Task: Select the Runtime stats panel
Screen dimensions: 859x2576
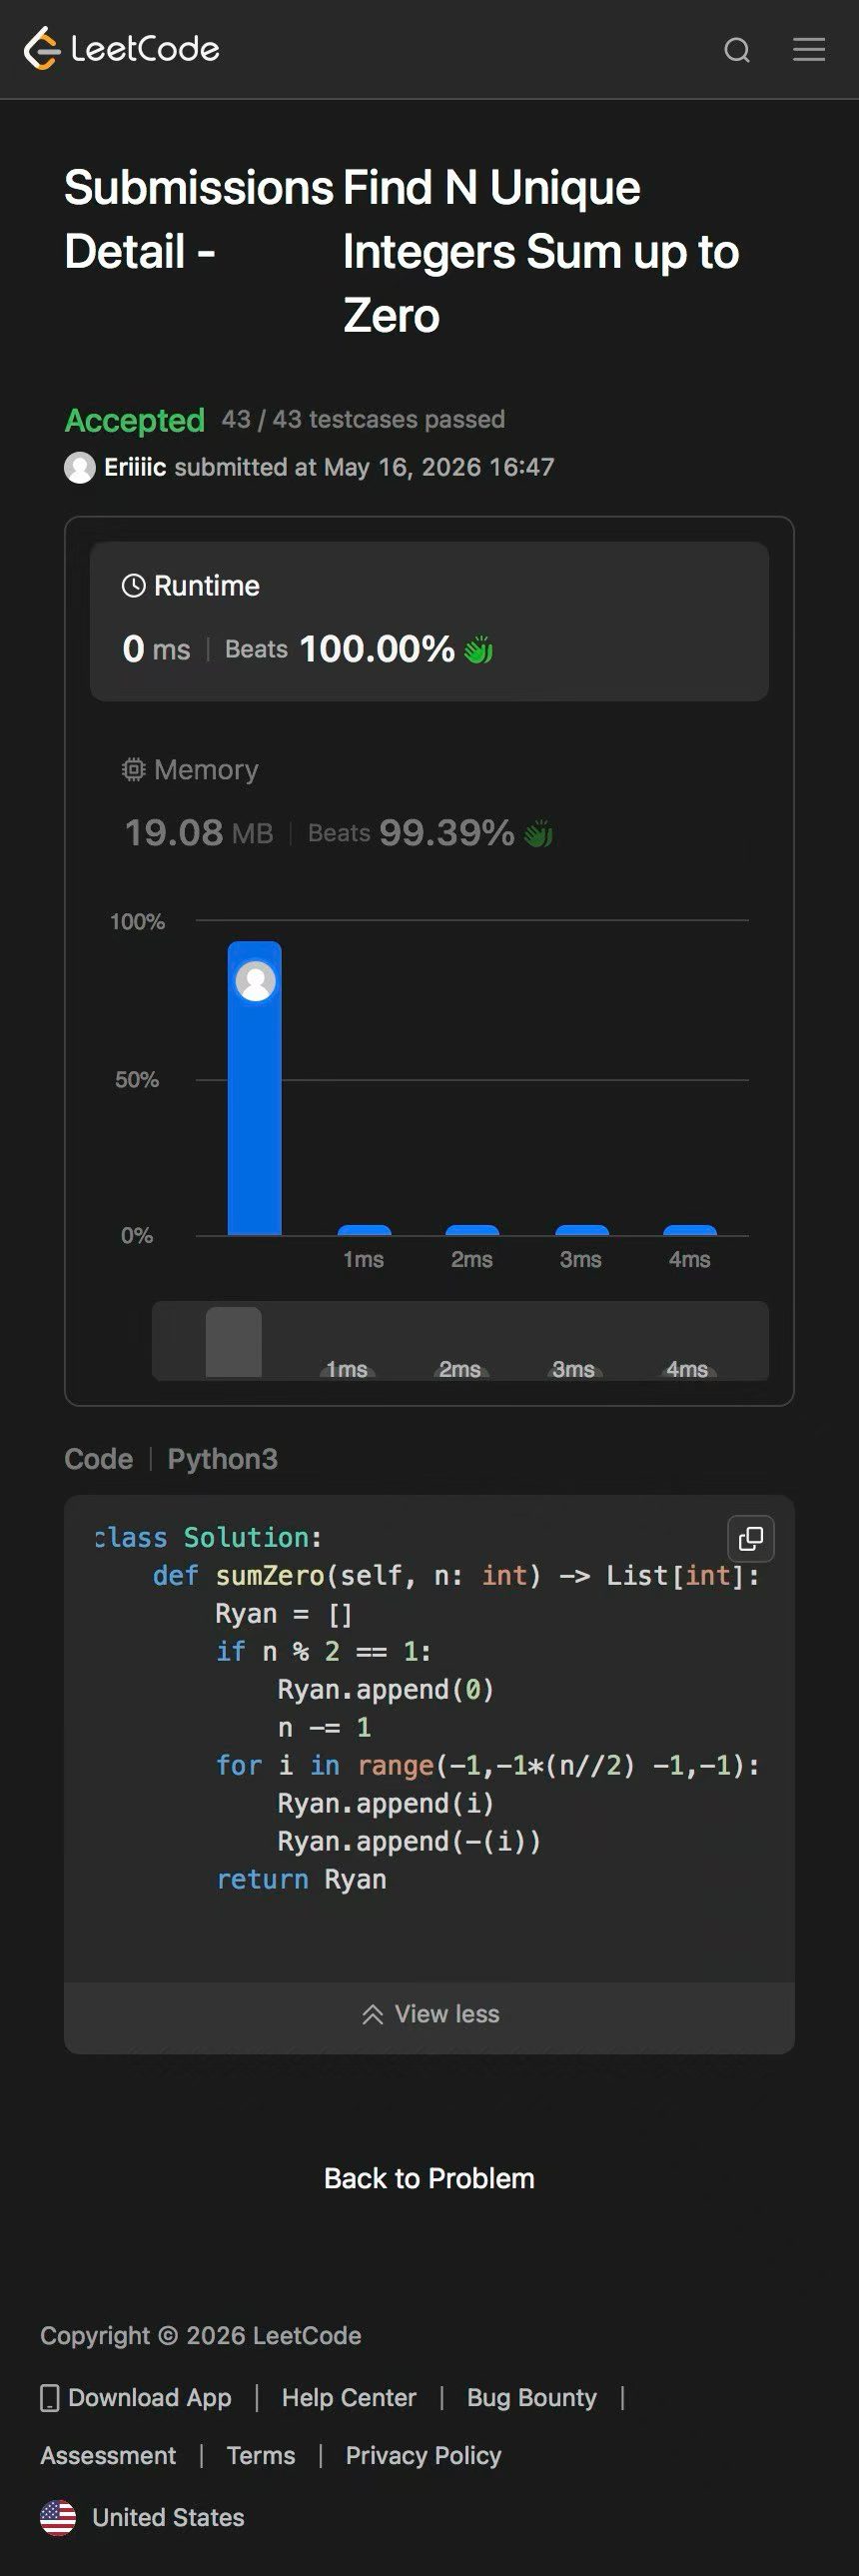Action: pos(429,621)
